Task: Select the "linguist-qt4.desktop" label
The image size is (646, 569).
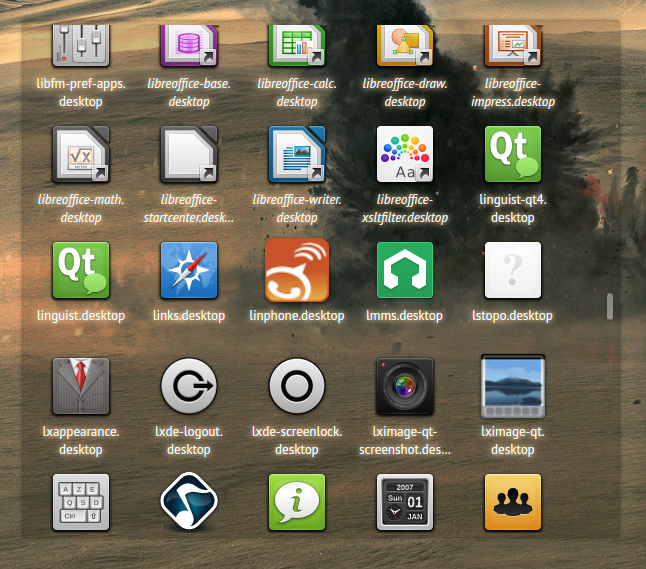Action: [513, 208]
